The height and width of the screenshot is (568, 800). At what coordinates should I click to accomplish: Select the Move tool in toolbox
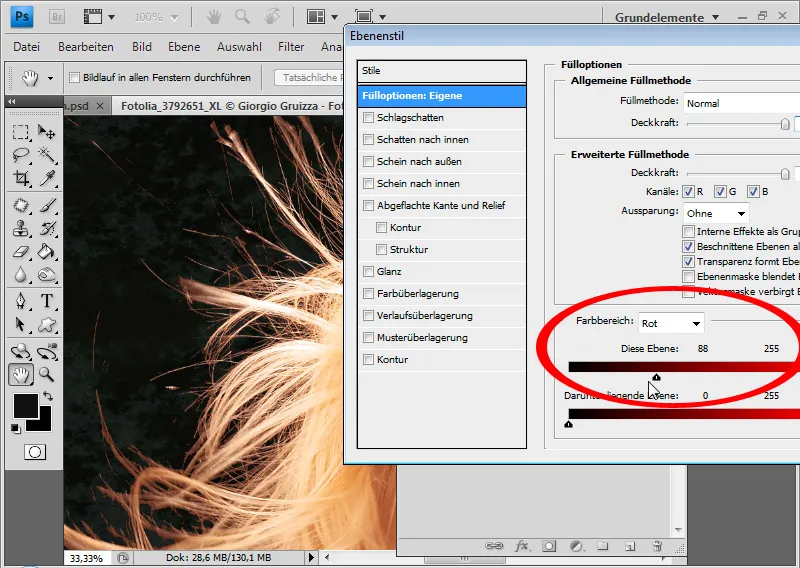pyautogui.click(x=47, y=132)
